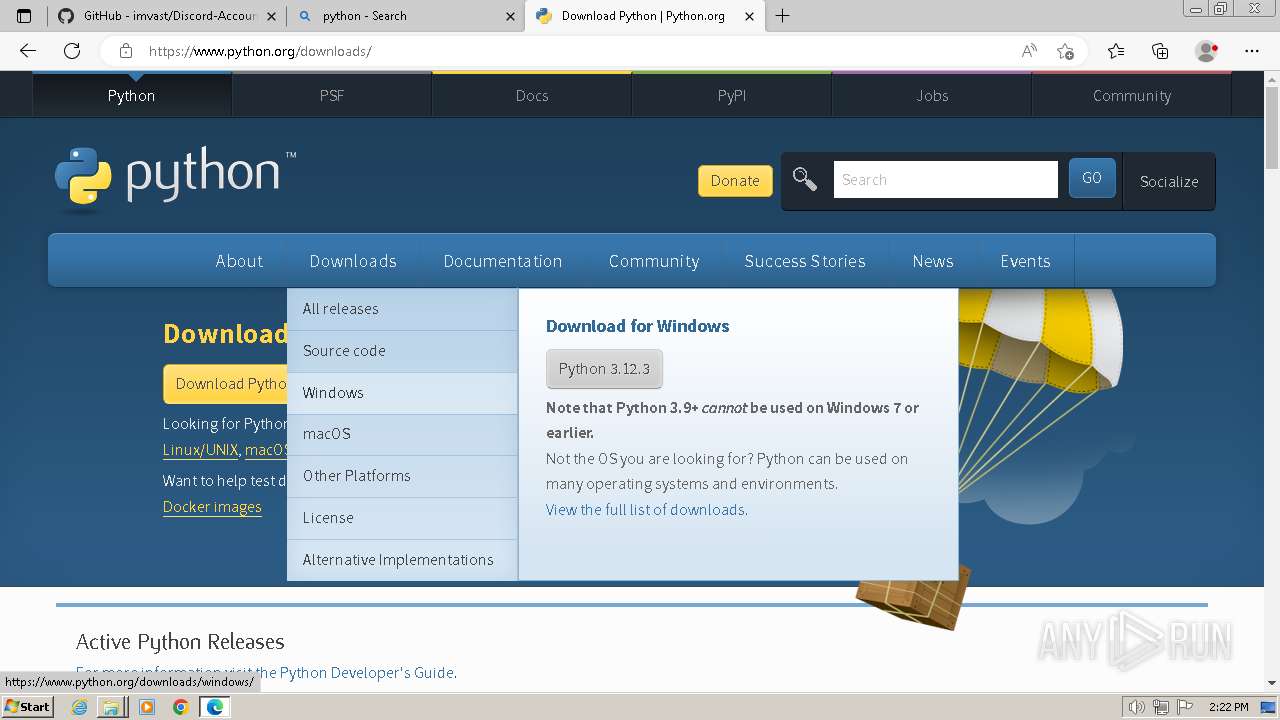This screenshot has height=720, width=1280.
Task: Click the 2:22 PM taskbar clock
Action: pos(1228,707)
